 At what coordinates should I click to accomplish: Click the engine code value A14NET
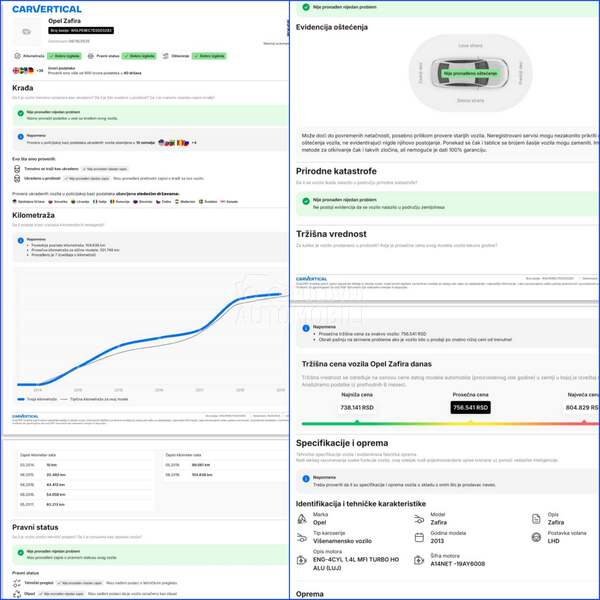pos(457,564)
